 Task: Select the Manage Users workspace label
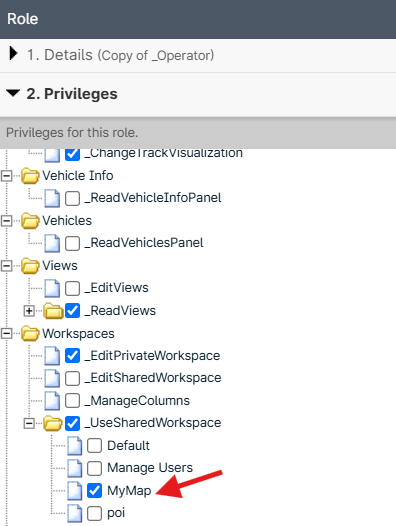click(150, 468)
